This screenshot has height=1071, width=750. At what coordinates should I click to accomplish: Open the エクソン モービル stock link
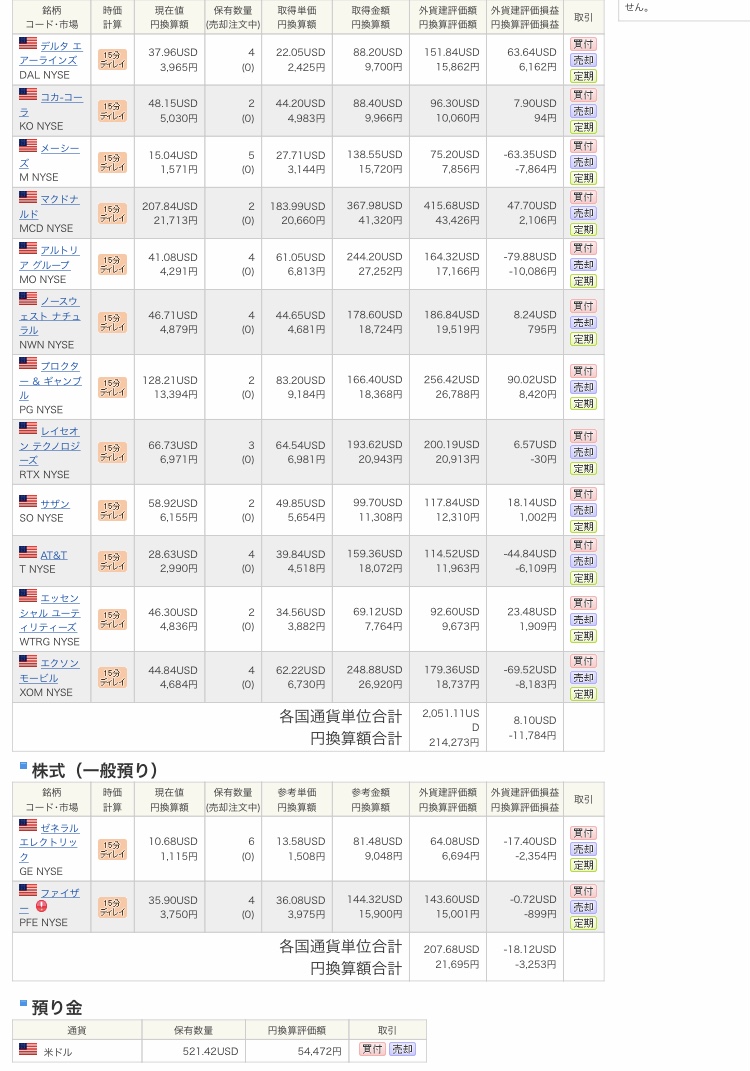49,671
